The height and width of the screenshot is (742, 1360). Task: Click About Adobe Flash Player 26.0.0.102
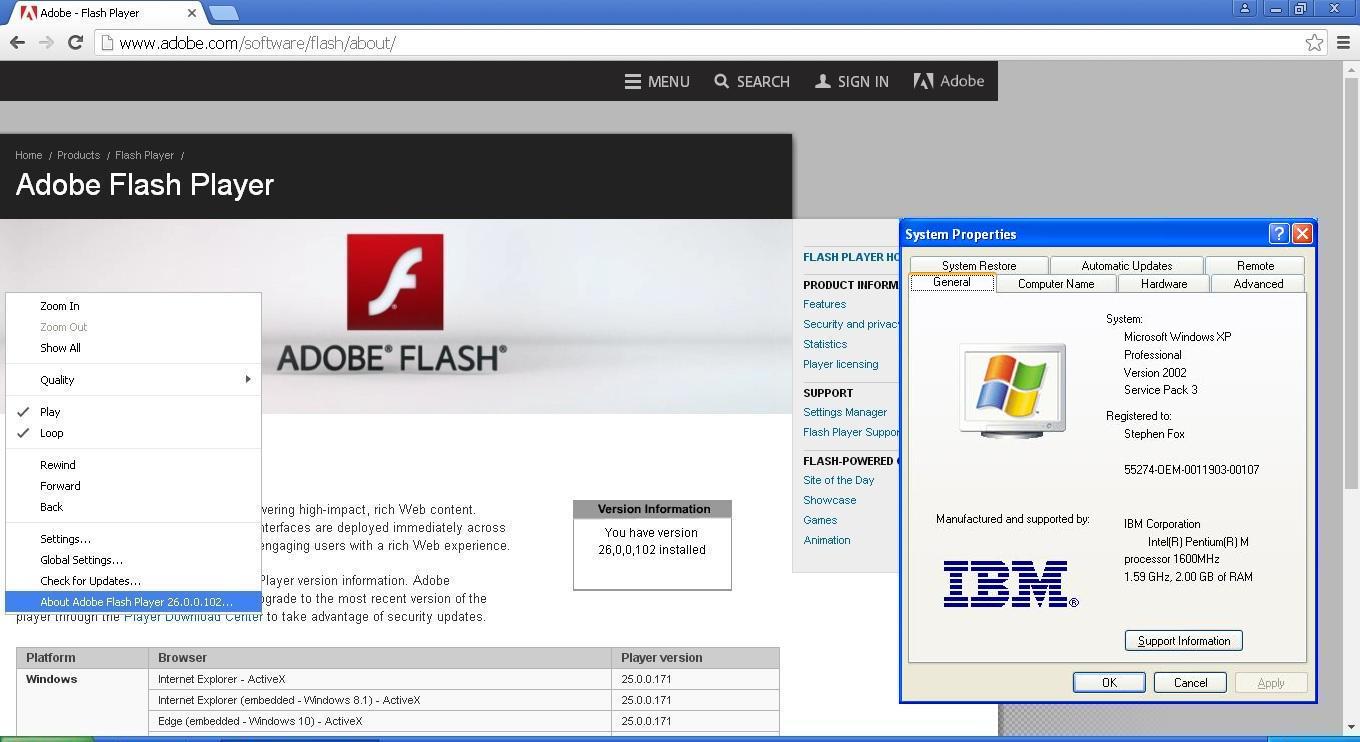pyautogui.click(x=133, y=602)
